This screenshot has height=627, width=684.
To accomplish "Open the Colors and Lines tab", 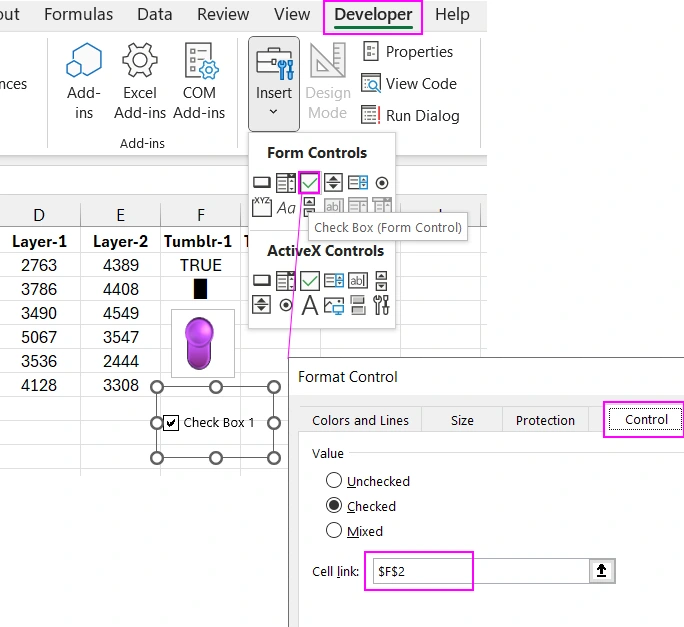I will pyautogui.click(x=360, y=420).
